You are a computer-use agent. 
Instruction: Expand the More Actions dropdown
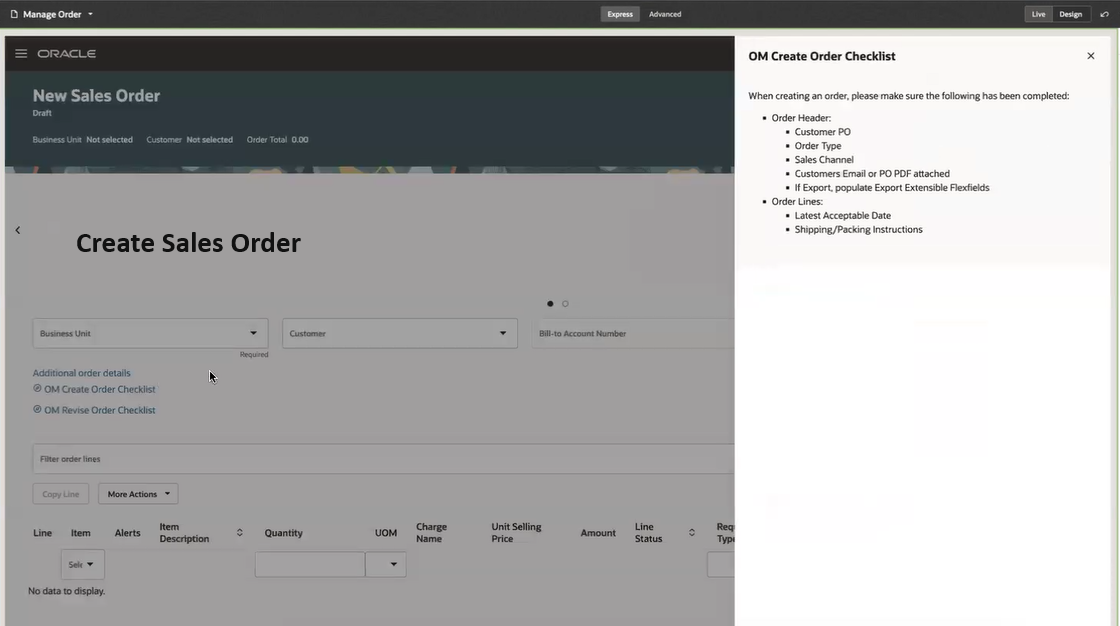click(137, 493)
